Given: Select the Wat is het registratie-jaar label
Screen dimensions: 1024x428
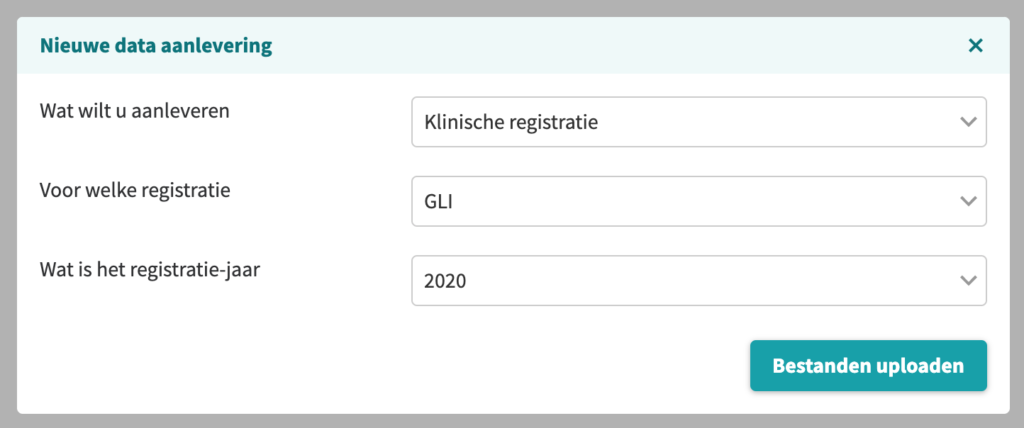Looking at the screenshot, I should (150, 271).
